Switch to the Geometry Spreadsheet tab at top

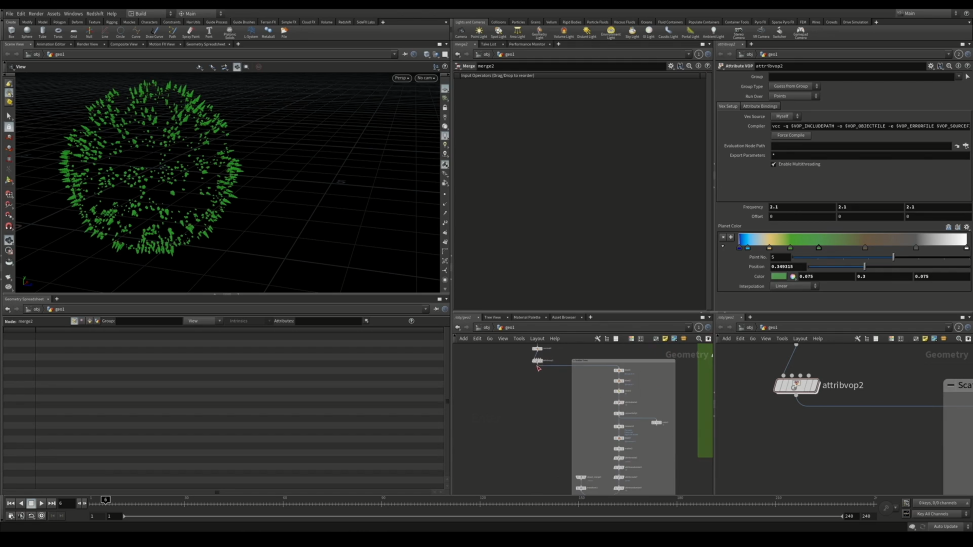(205, 44)
